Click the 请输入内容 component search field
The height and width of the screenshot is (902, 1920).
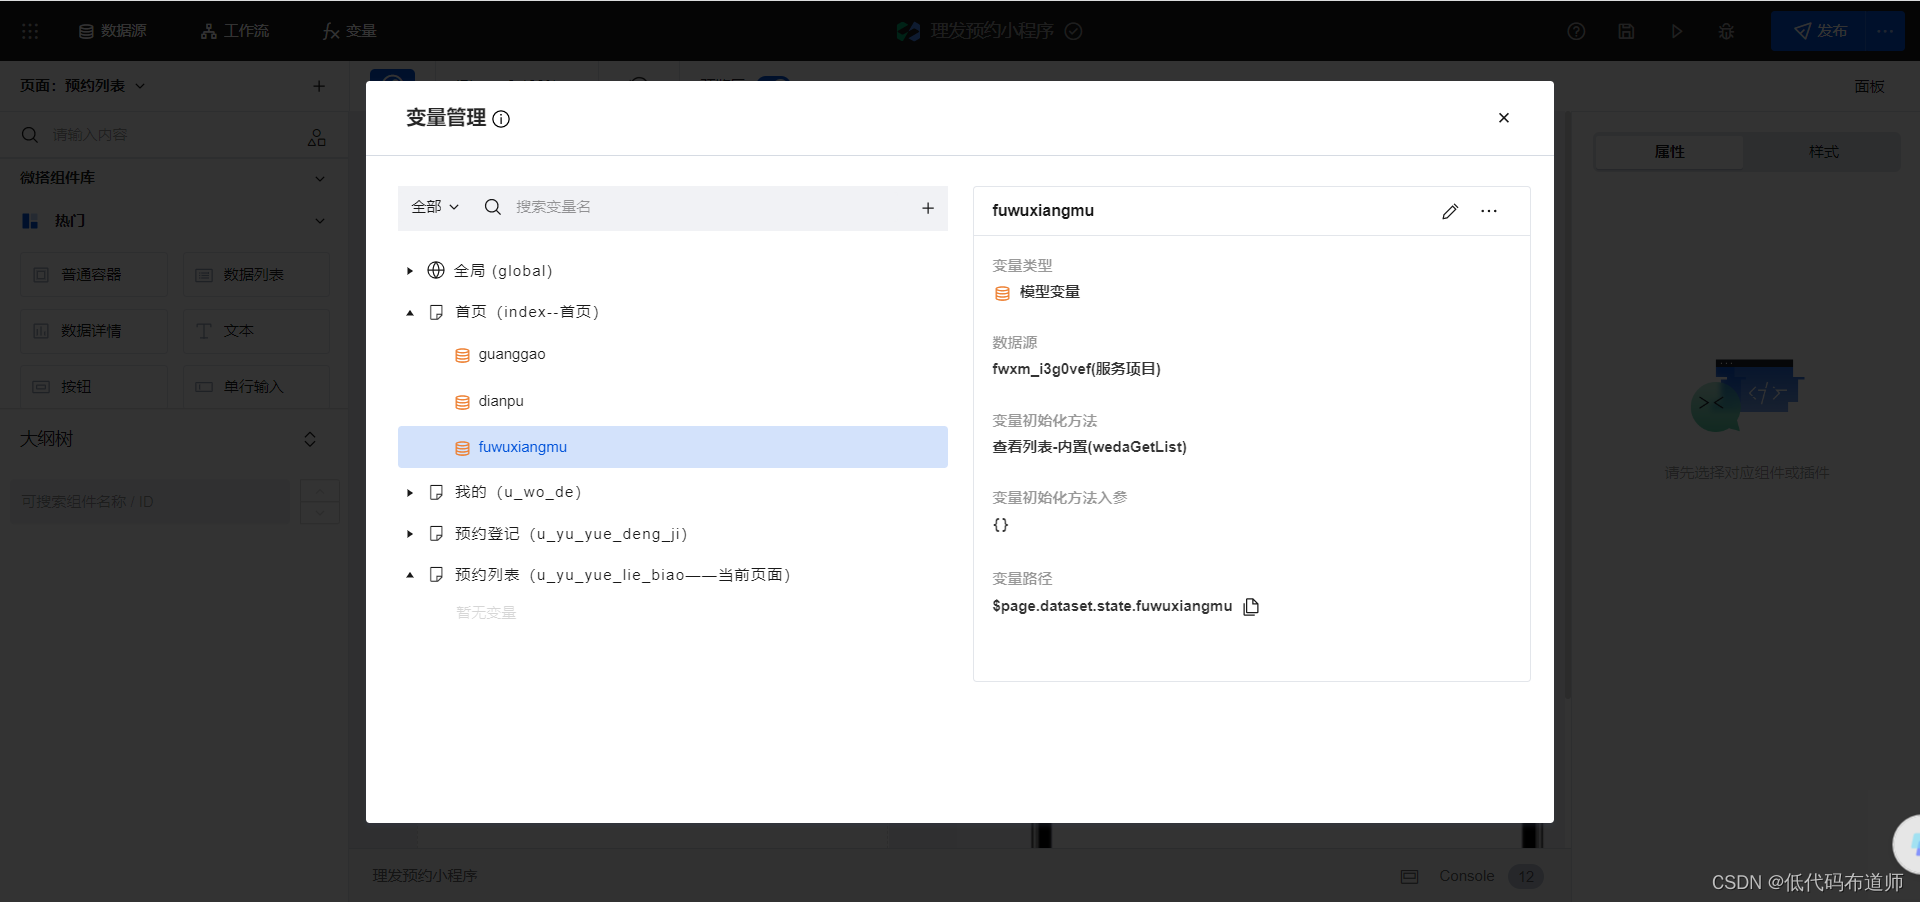[x=170, y=135]
